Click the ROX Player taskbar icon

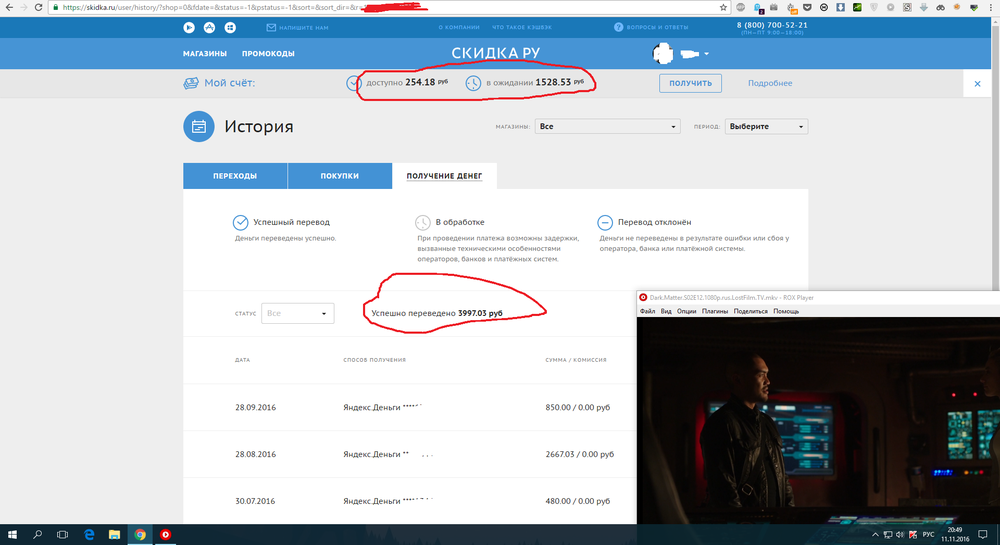[x=165, y=535]
